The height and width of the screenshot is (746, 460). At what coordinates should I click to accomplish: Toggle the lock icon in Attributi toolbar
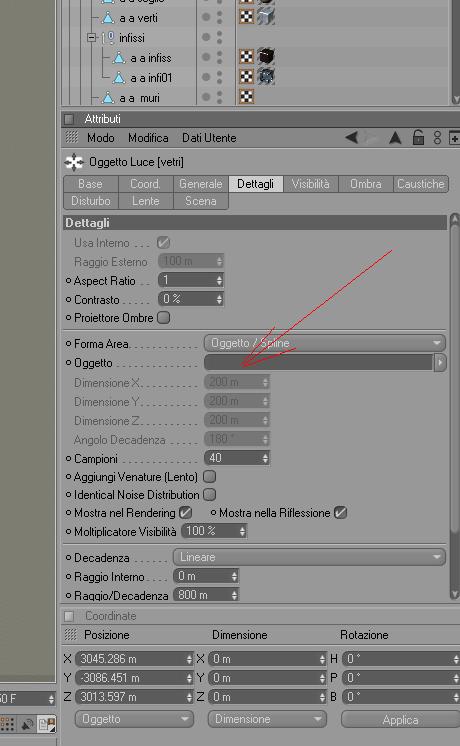click(x=418, y=137)
